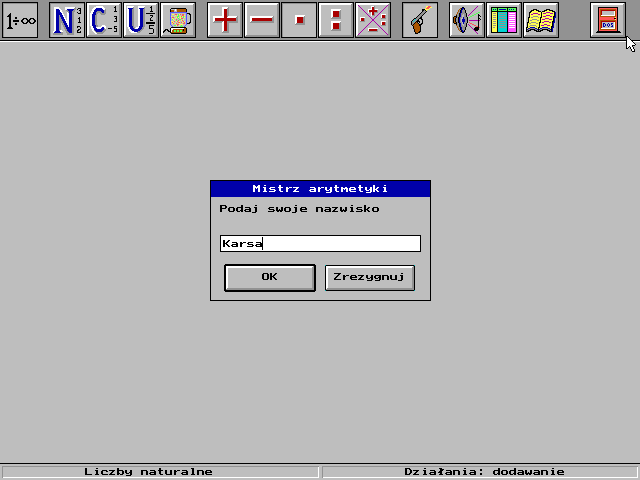Image resolution: width=640 pixels, height=480 pixels.
Task: Open the colored results table icon
Action: (504, 20)
